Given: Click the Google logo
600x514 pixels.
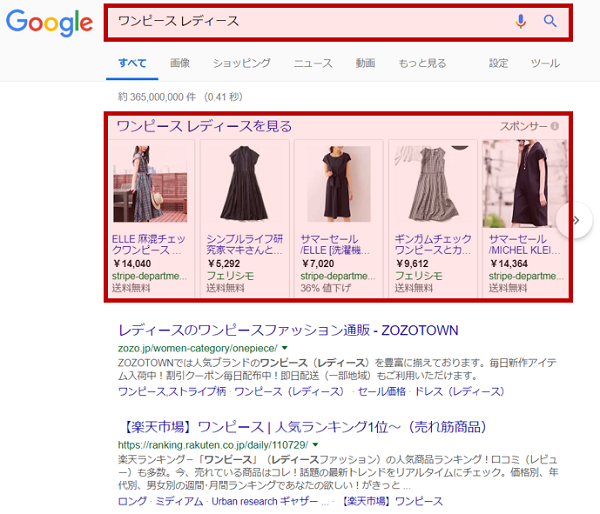Looking at the screenshot, I should point(49,23).
